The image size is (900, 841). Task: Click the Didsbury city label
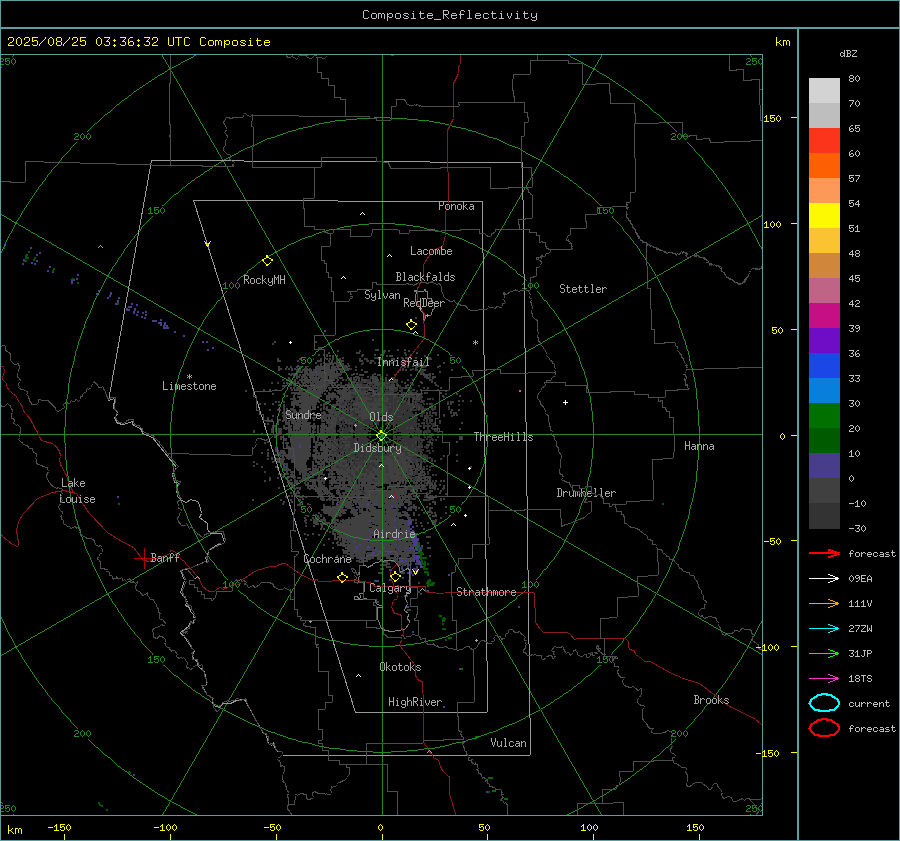coord(377,448)
